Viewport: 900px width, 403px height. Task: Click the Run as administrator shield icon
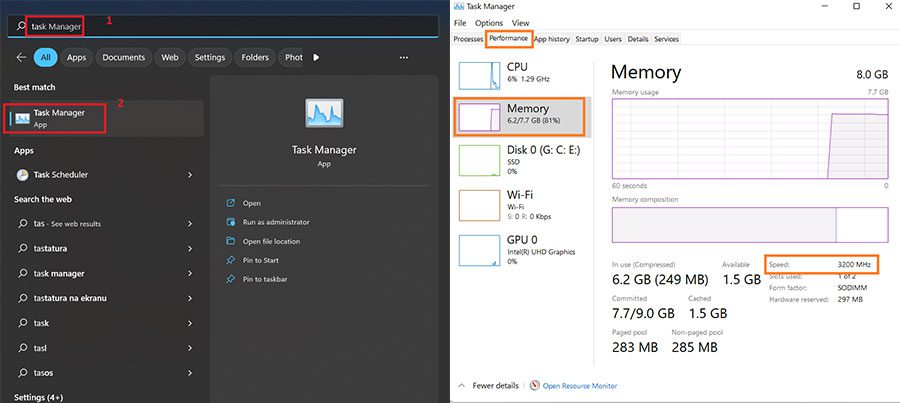231,222
